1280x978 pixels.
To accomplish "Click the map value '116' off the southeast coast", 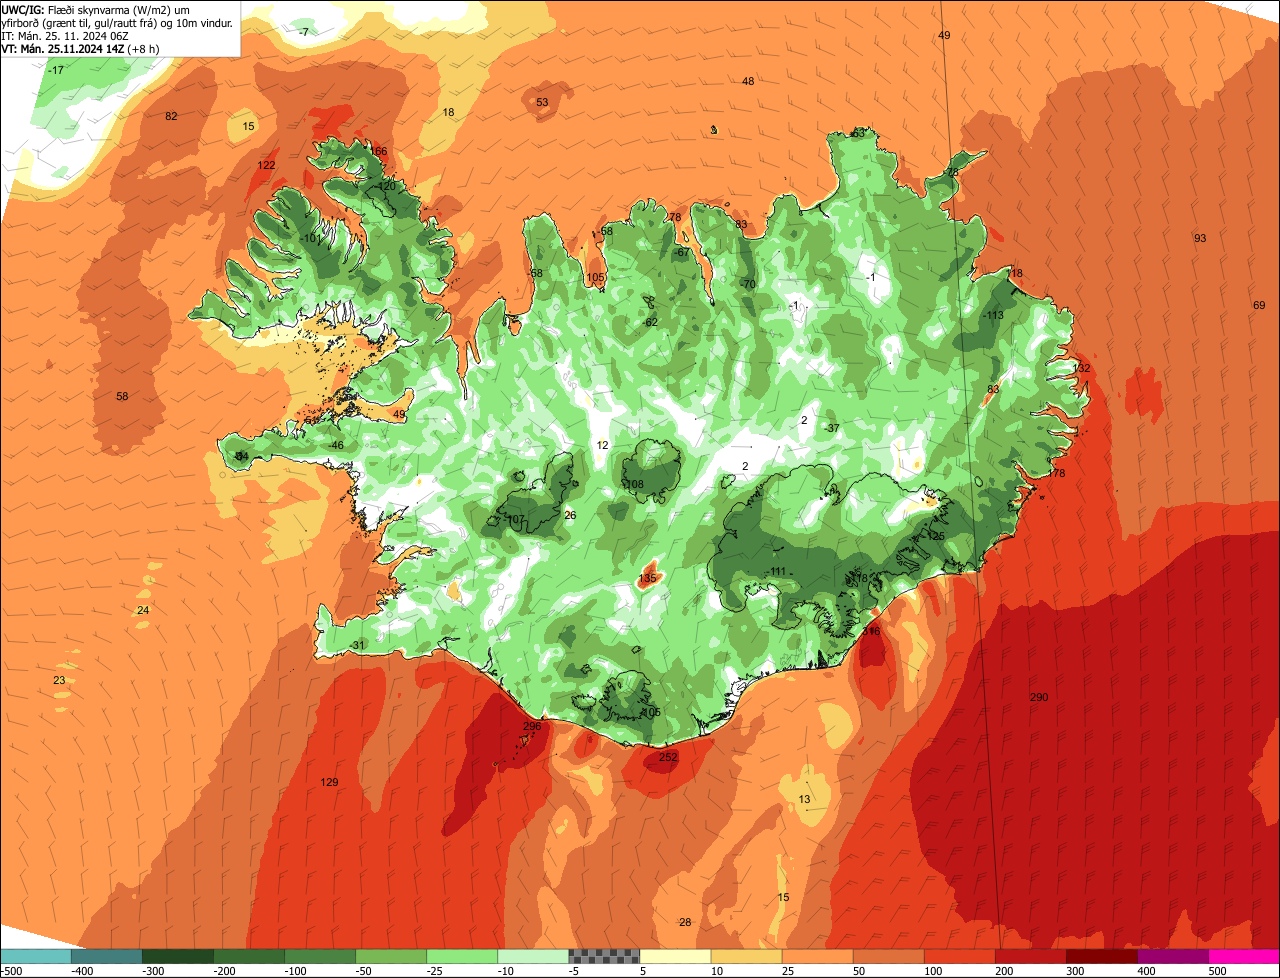I will [x=872, y=631].
